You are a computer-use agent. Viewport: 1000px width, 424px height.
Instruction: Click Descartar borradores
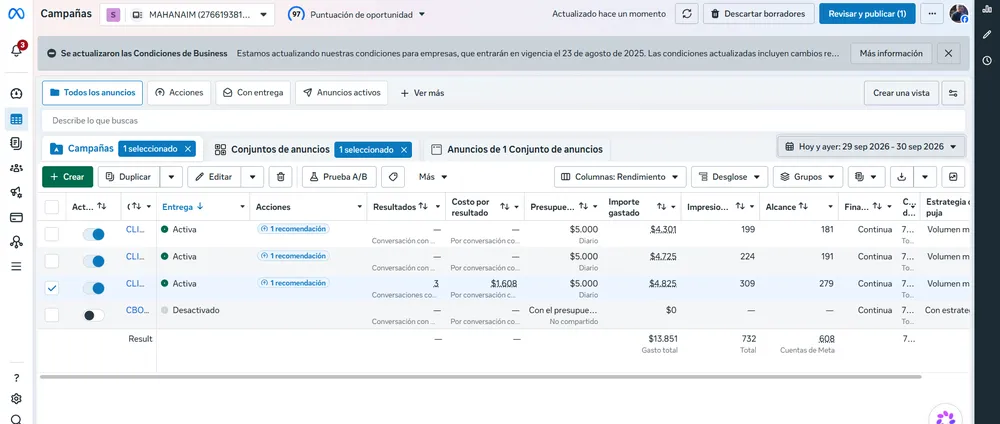pyautogui.click(x=759, y=14)
